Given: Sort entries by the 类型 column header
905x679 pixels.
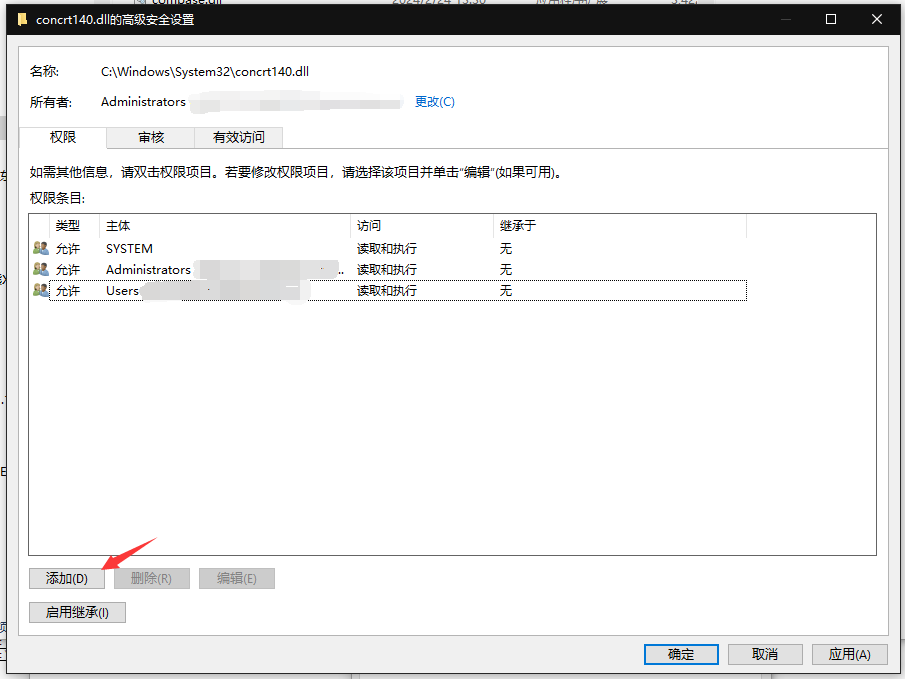Looking at the screenshot, I should (68, 226).
